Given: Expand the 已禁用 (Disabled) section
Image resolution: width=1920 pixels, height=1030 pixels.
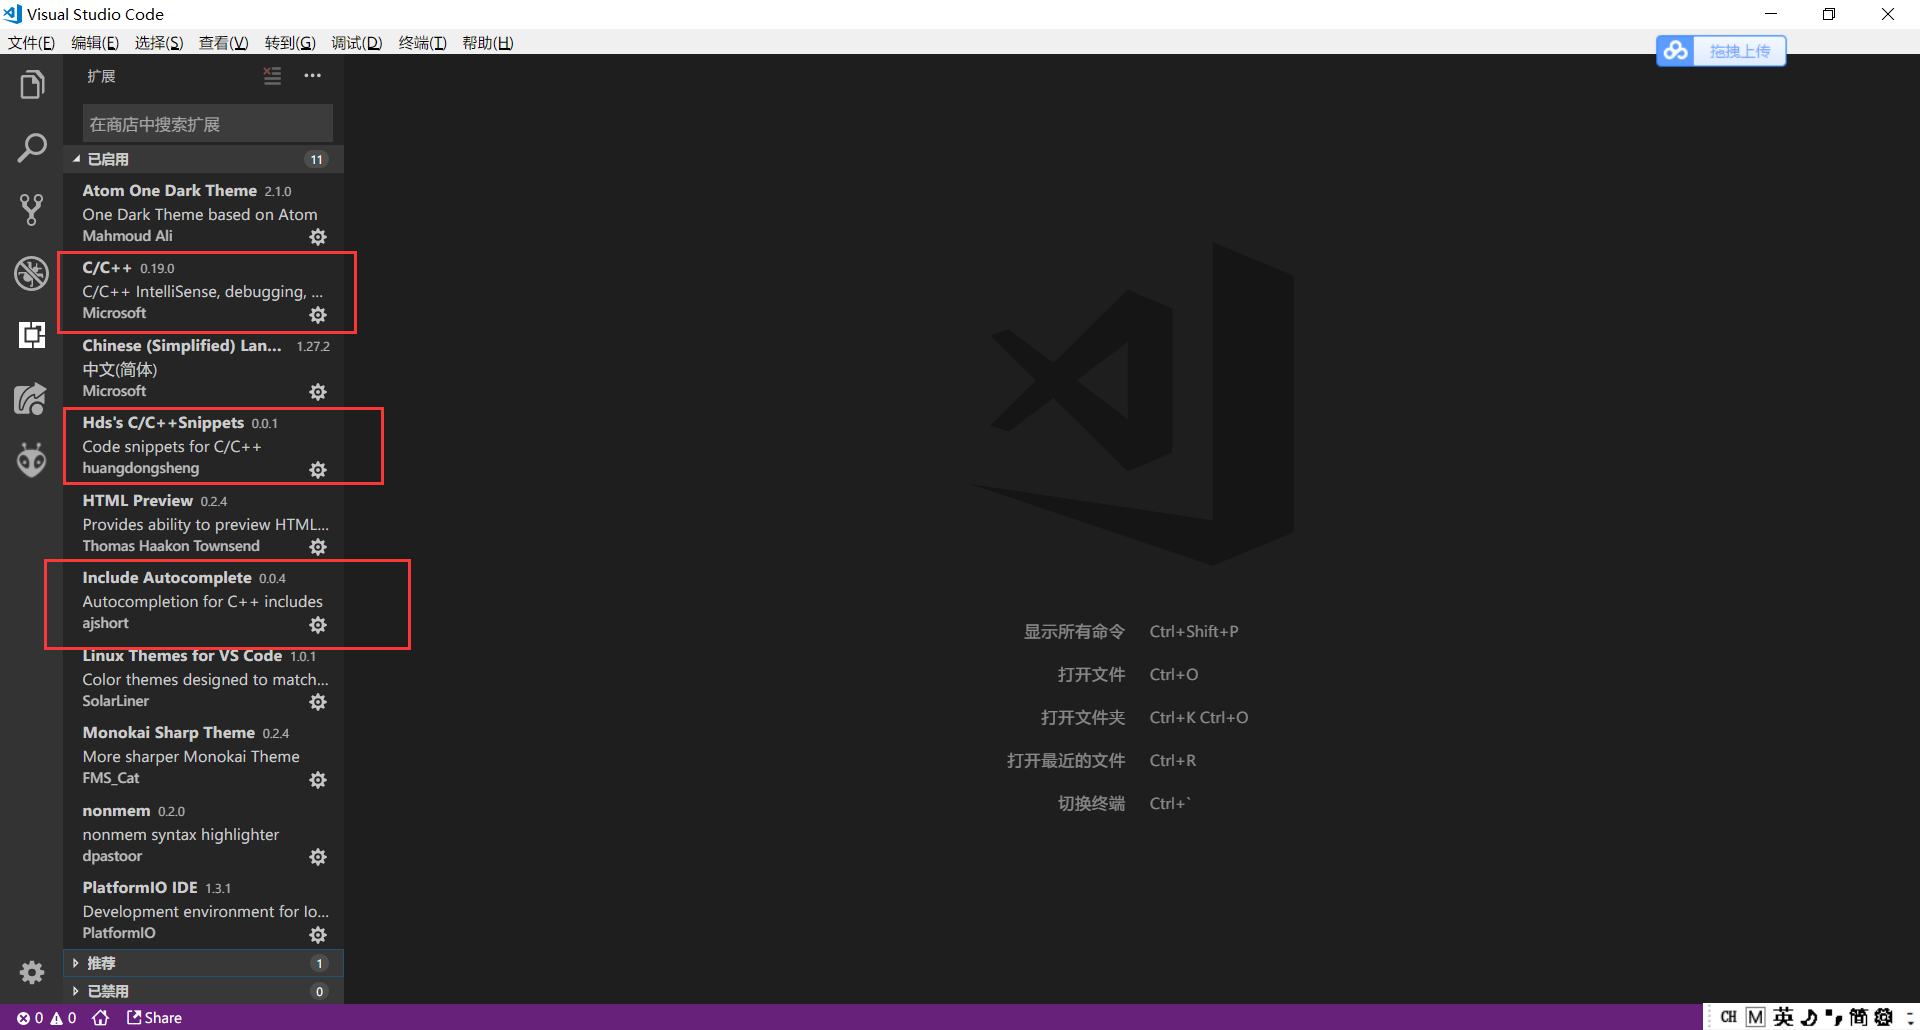Looking at the screenshot, I should 204,991.
